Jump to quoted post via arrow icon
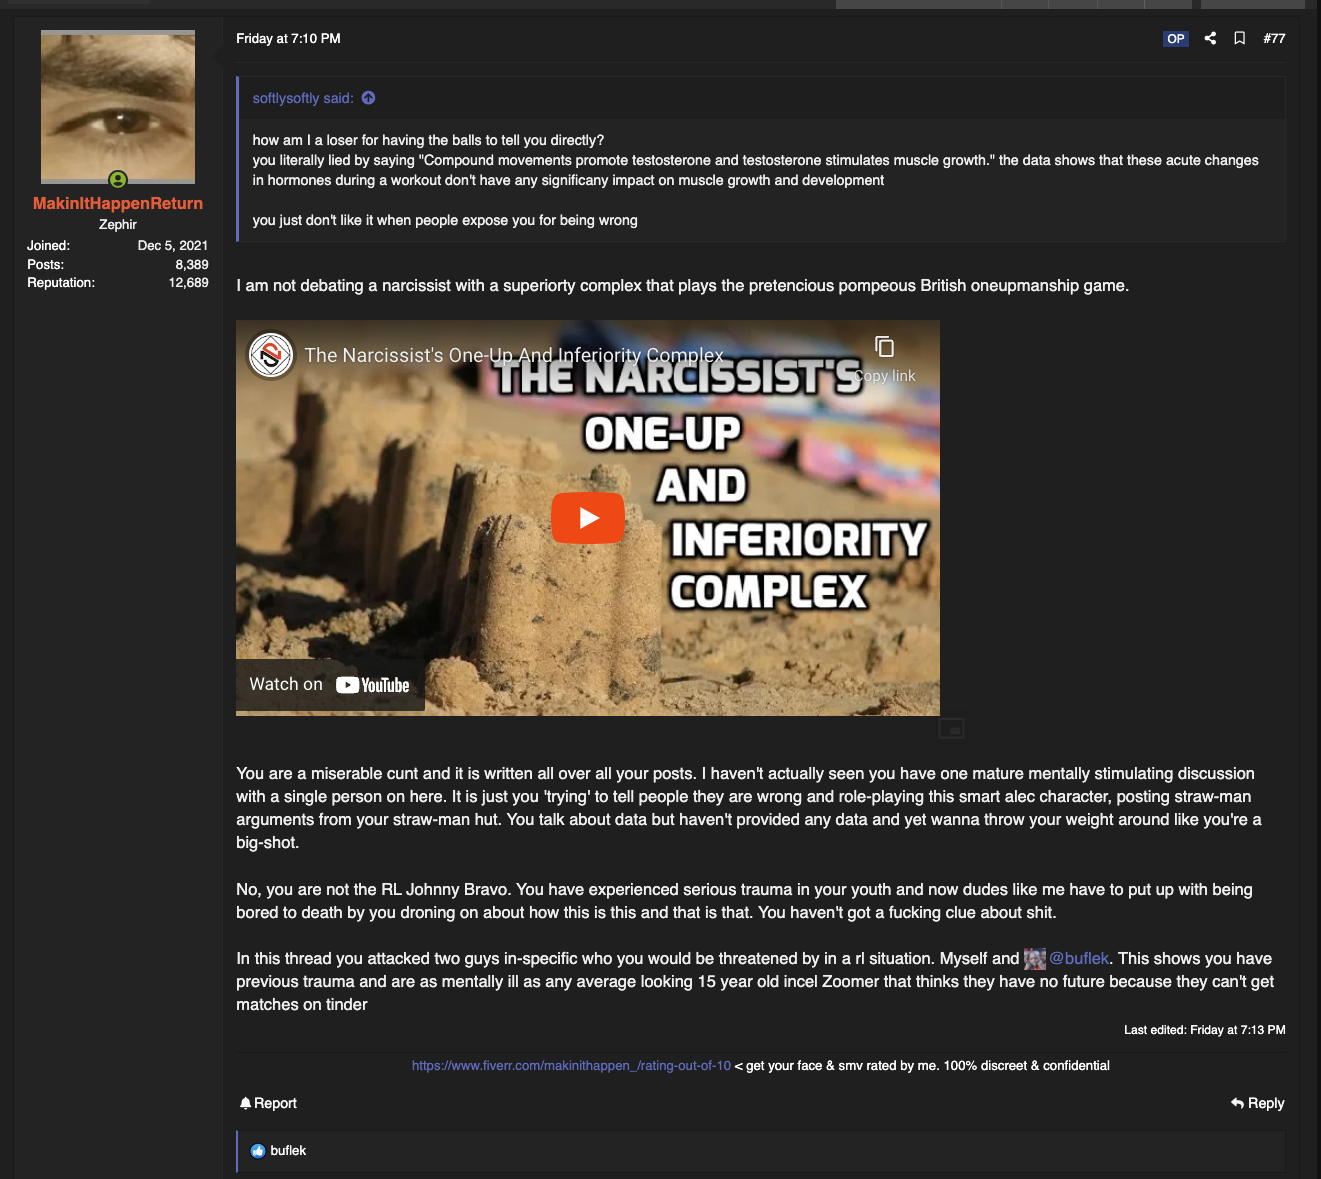The image size is (1321, 1179). (368, 98)
